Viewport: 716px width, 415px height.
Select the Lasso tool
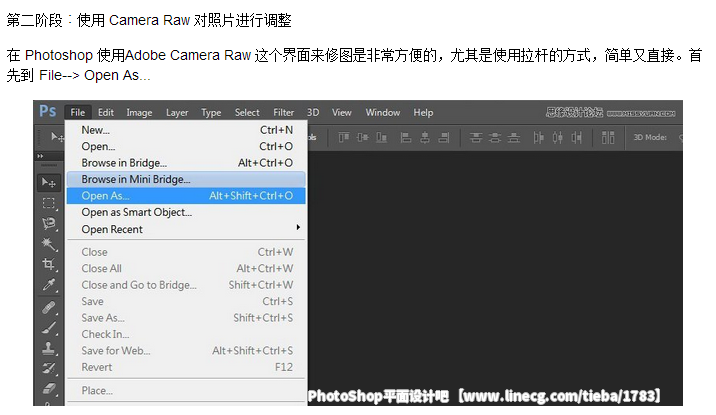tap(48, 223)
